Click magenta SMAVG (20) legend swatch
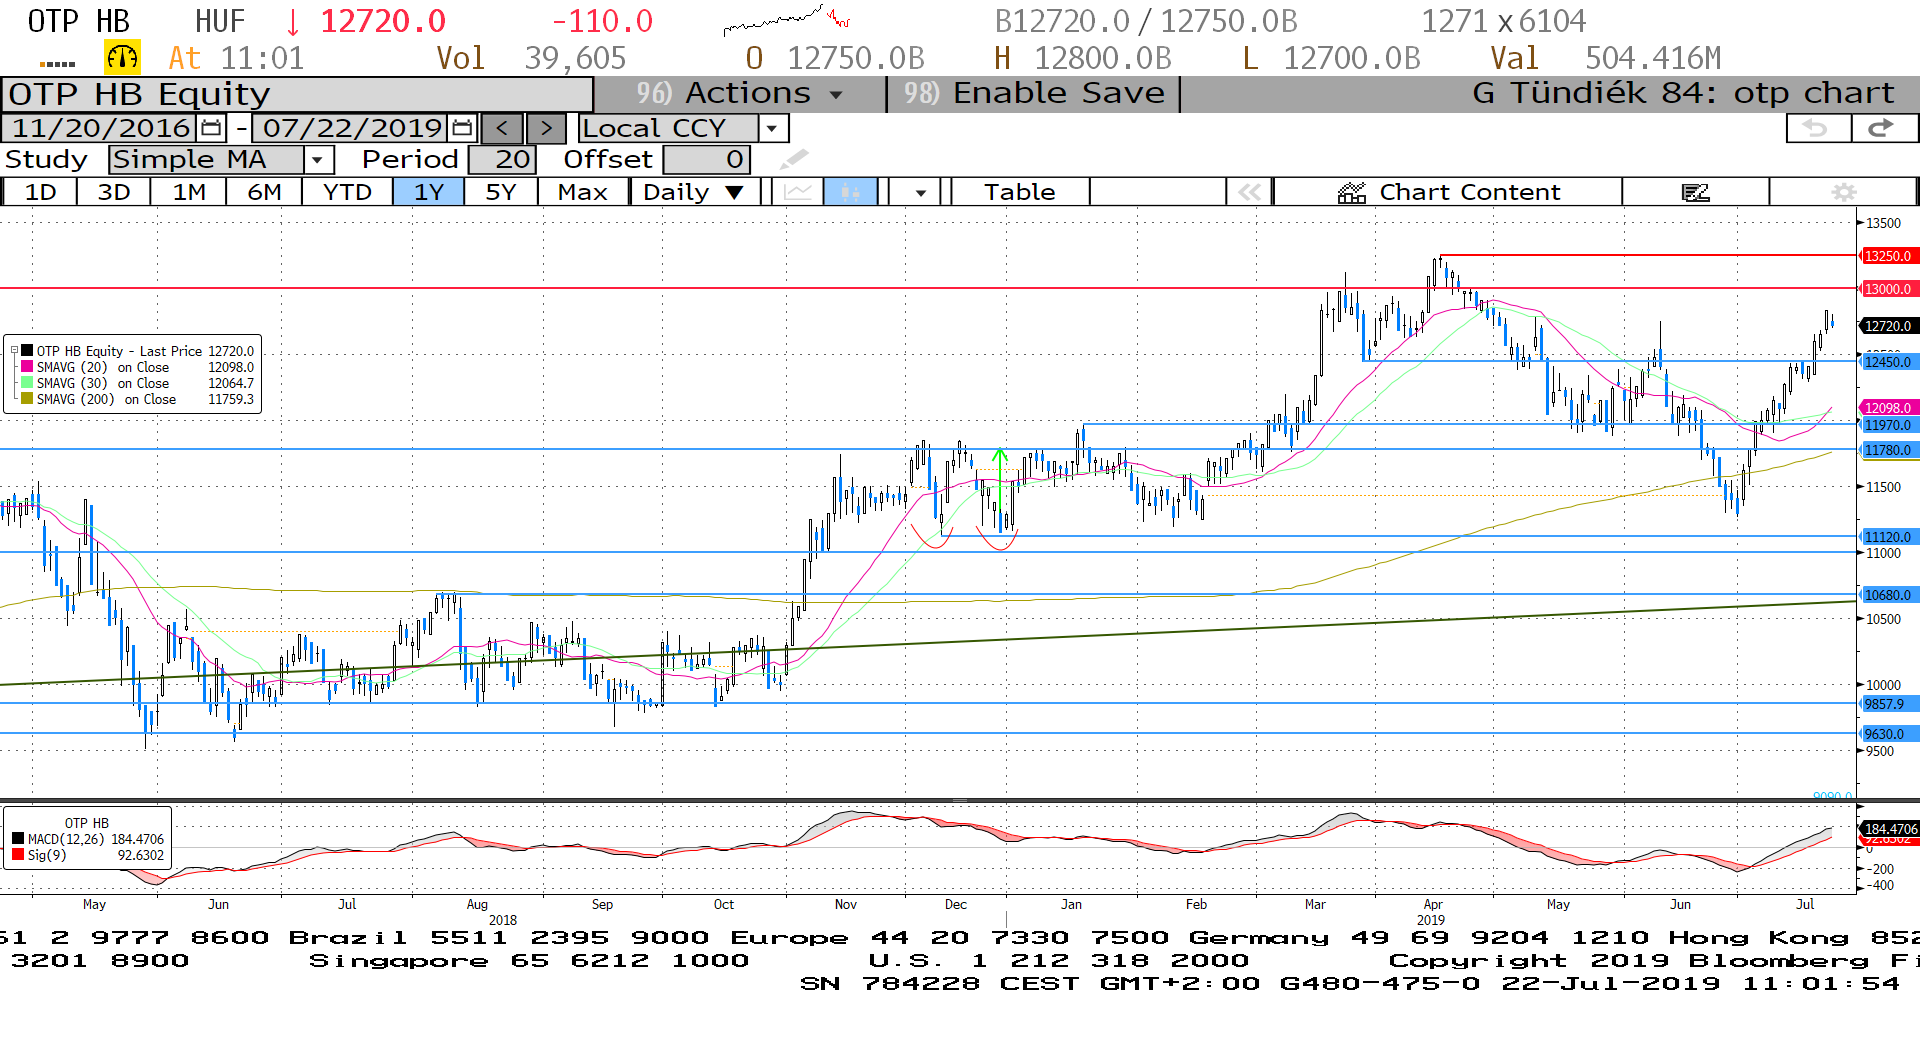1920x1039 pixels. pyautogui.click(x=28, y=367)
